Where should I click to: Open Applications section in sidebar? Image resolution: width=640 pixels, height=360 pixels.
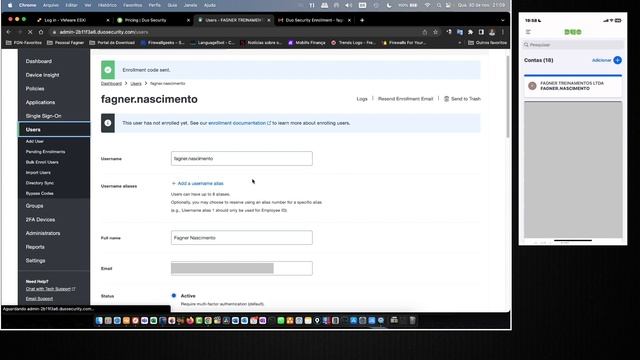[x=40, y=102]
